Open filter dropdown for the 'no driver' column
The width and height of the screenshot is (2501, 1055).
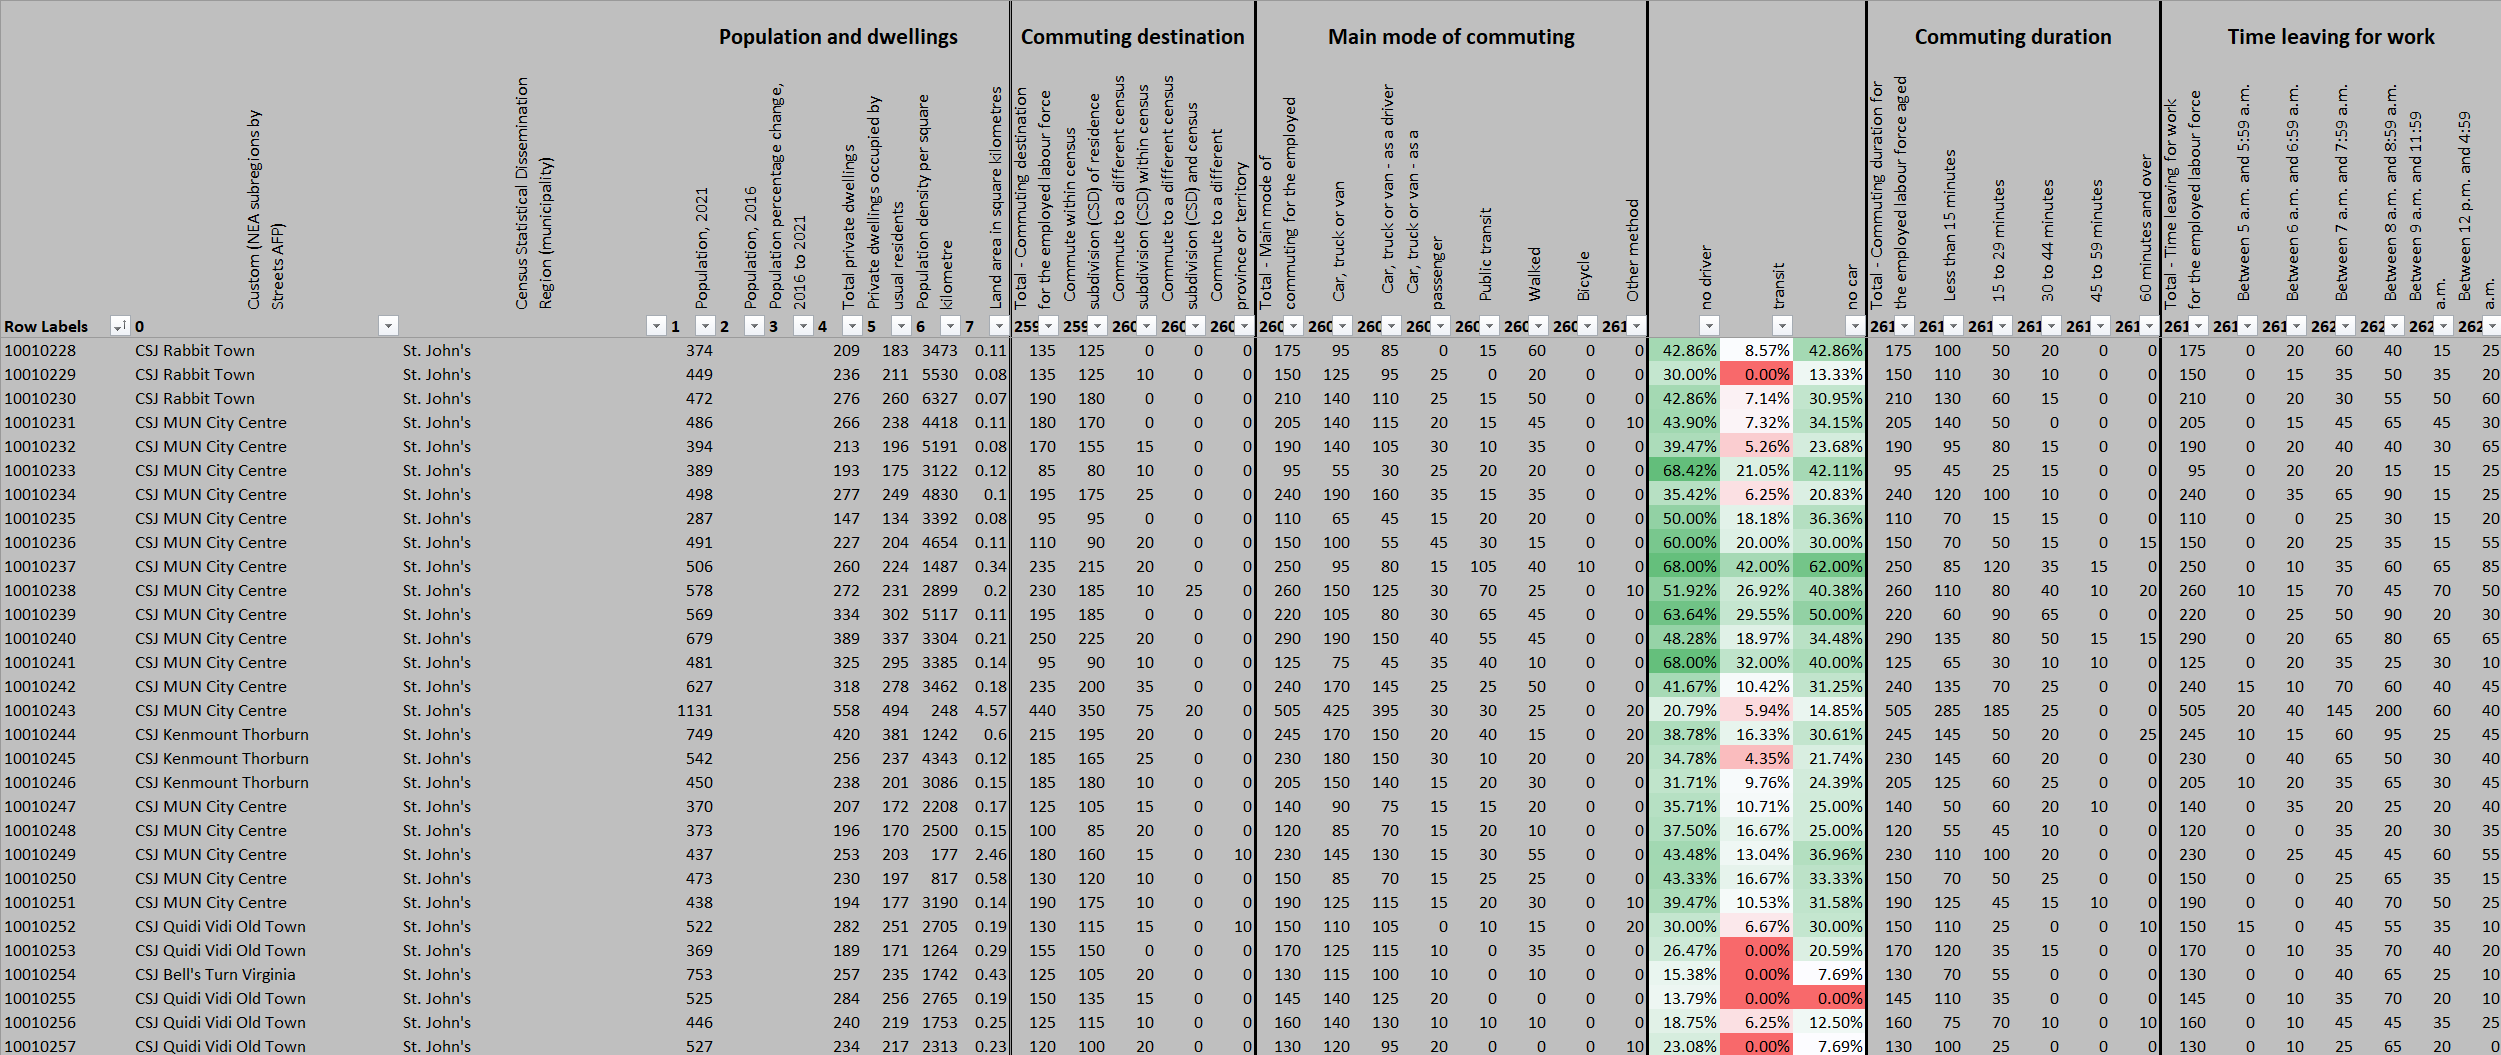point(1709,326)
